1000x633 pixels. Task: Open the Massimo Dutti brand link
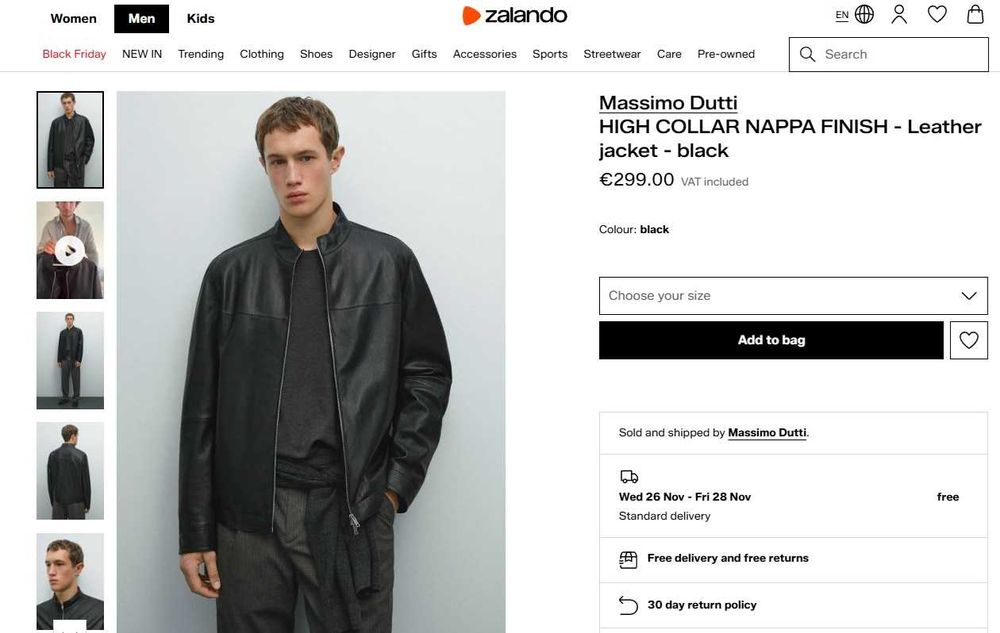[668, 102]
